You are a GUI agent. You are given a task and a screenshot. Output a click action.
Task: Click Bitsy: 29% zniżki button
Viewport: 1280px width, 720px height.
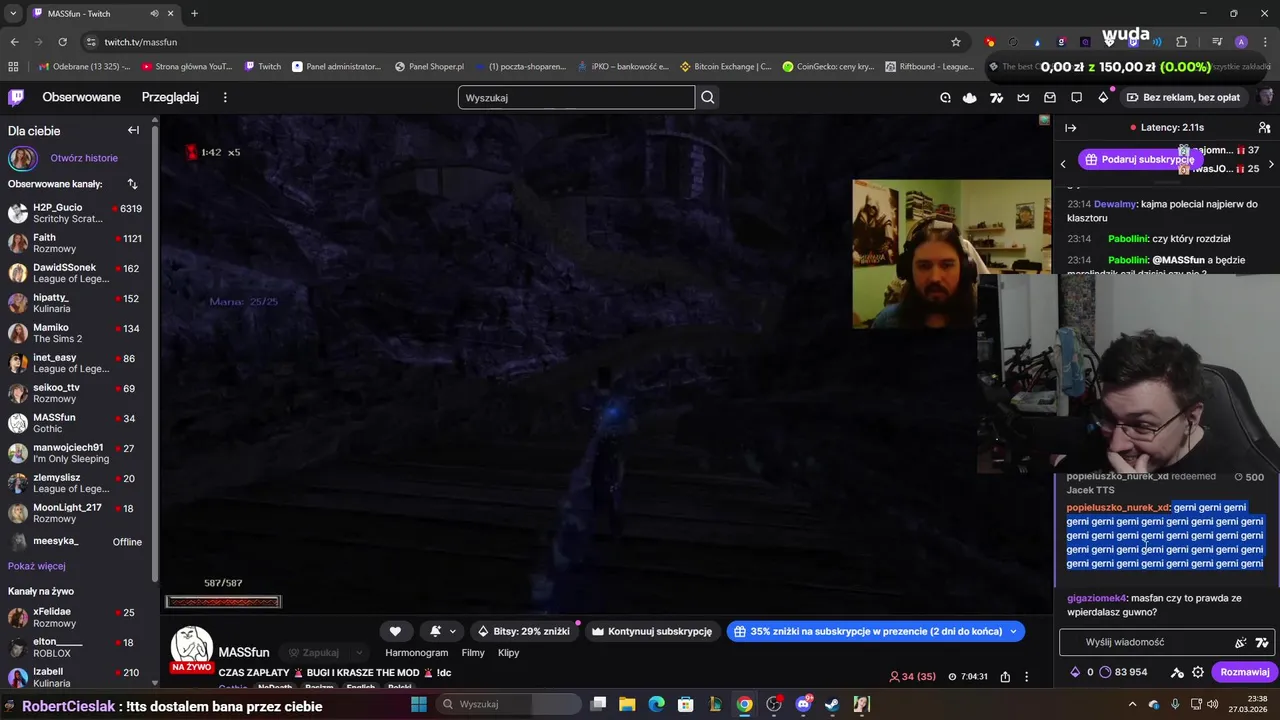[x=523, y=631]
